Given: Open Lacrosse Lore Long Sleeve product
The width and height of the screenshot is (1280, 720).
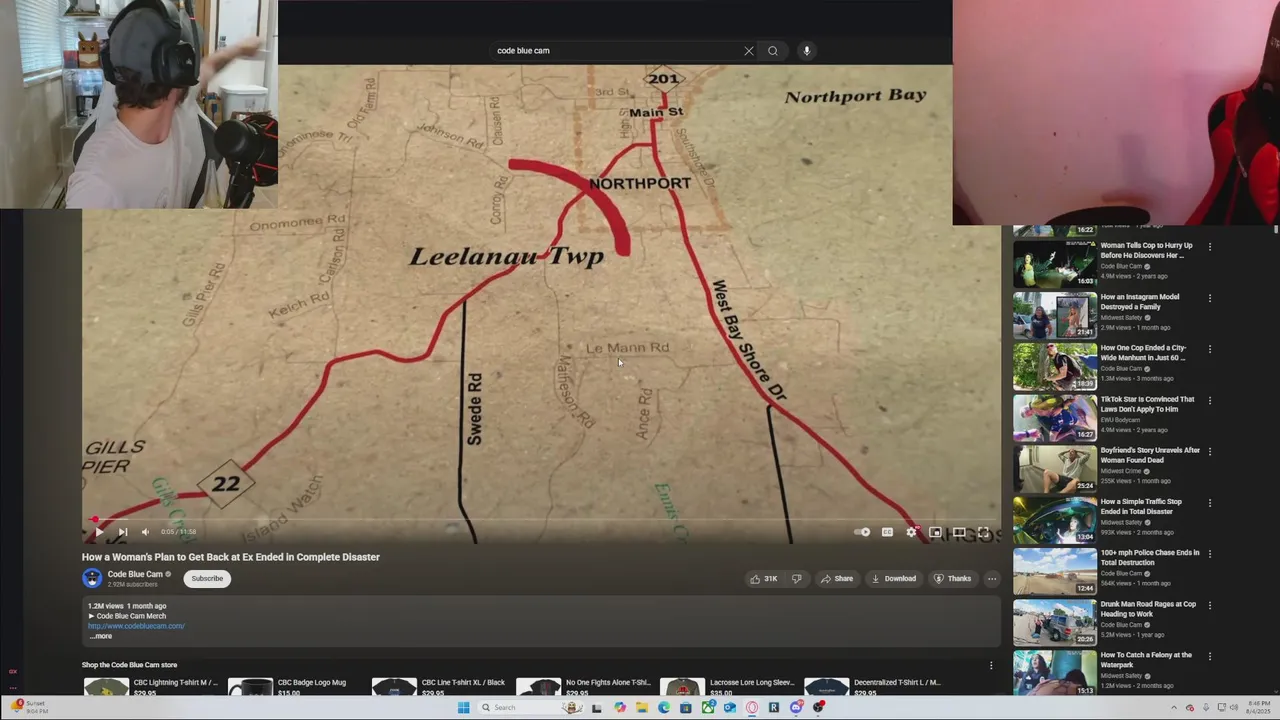Looking at the screenshot, I should [727, 686].
